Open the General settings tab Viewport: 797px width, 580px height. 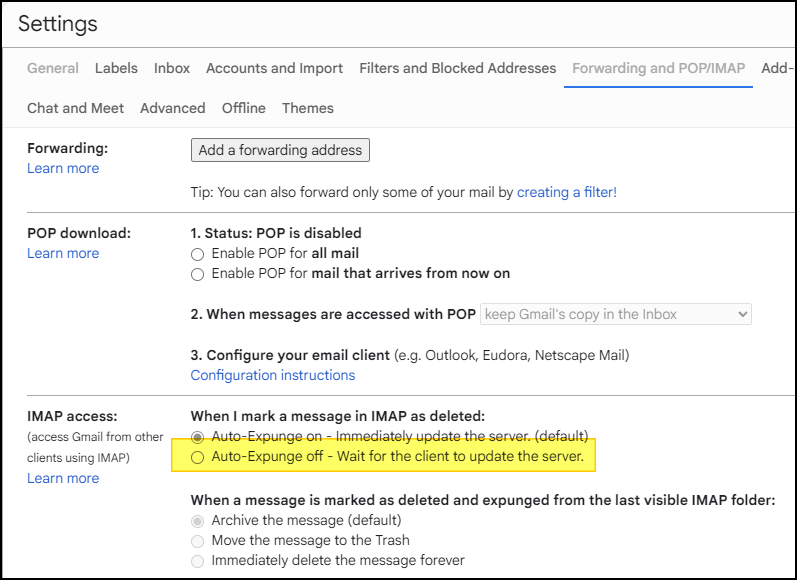(53, 68)
